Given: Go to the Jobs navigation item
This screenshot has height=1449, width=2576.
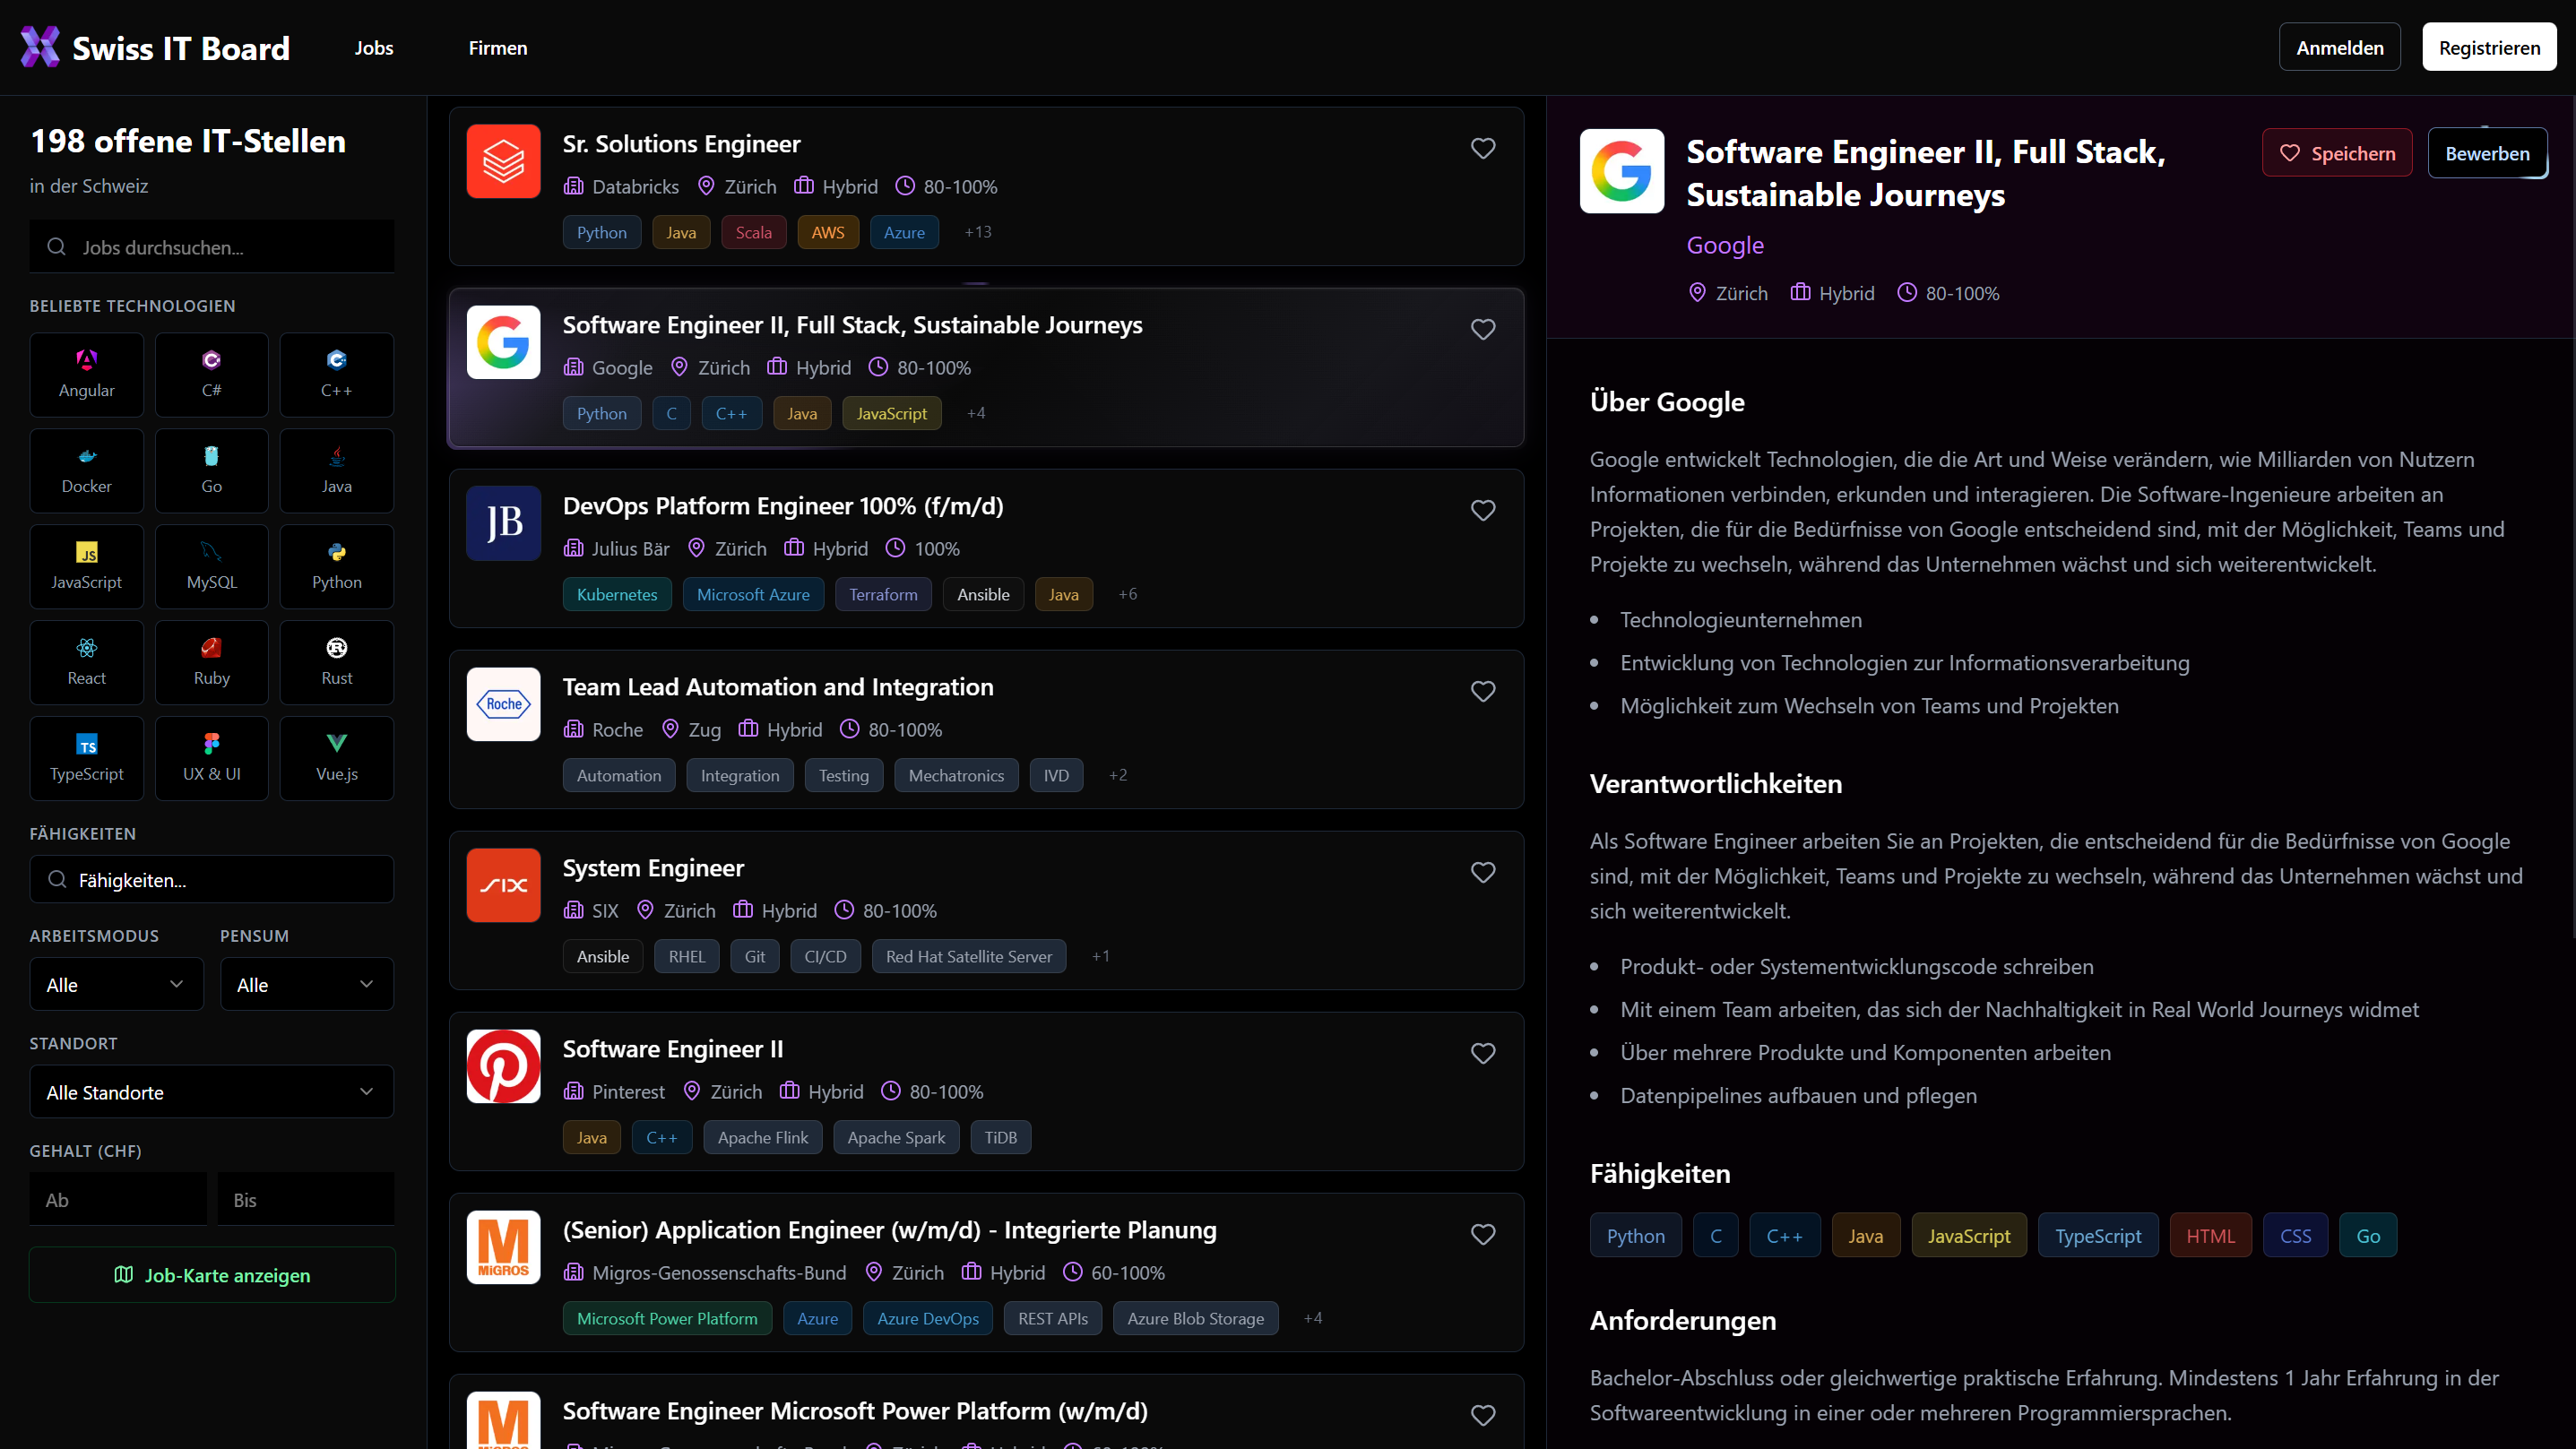Looking at the screenshot, I should [x=374, y=47].
